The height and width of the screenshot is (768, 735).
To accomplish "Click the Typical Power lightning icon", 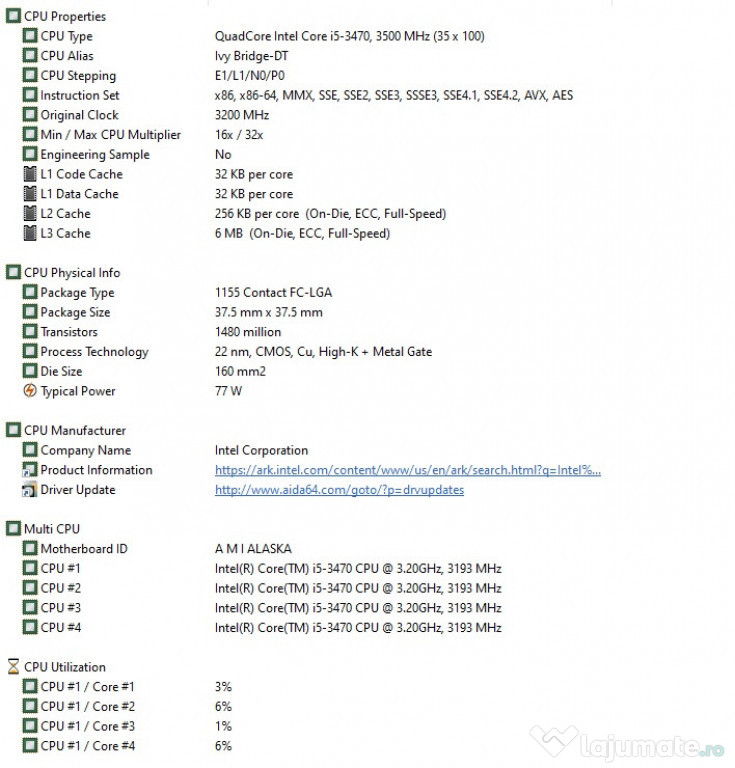I will tap(30, 391).
